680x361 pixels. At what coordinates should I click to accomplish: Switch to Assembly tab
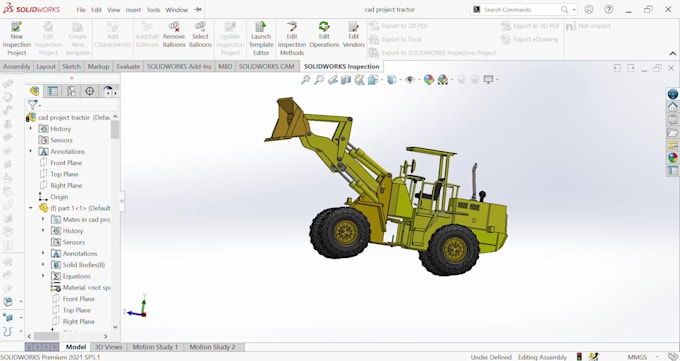coord(16,66)
